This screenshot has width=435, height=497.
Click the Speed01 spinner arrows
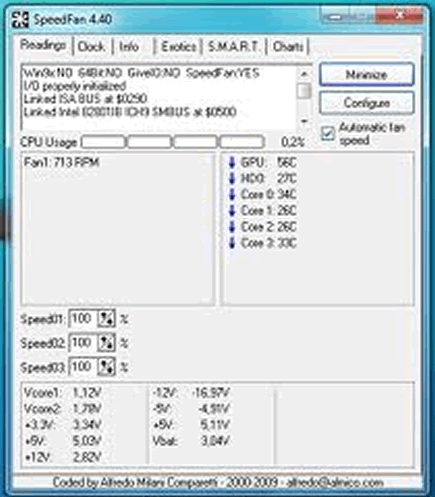click(x=106, y=319)
